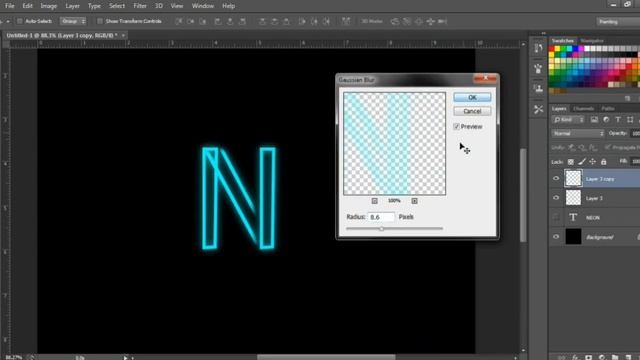Lock image pixels brush icon
This screenshot has width=640, height=360.
[x=582, y=162]
